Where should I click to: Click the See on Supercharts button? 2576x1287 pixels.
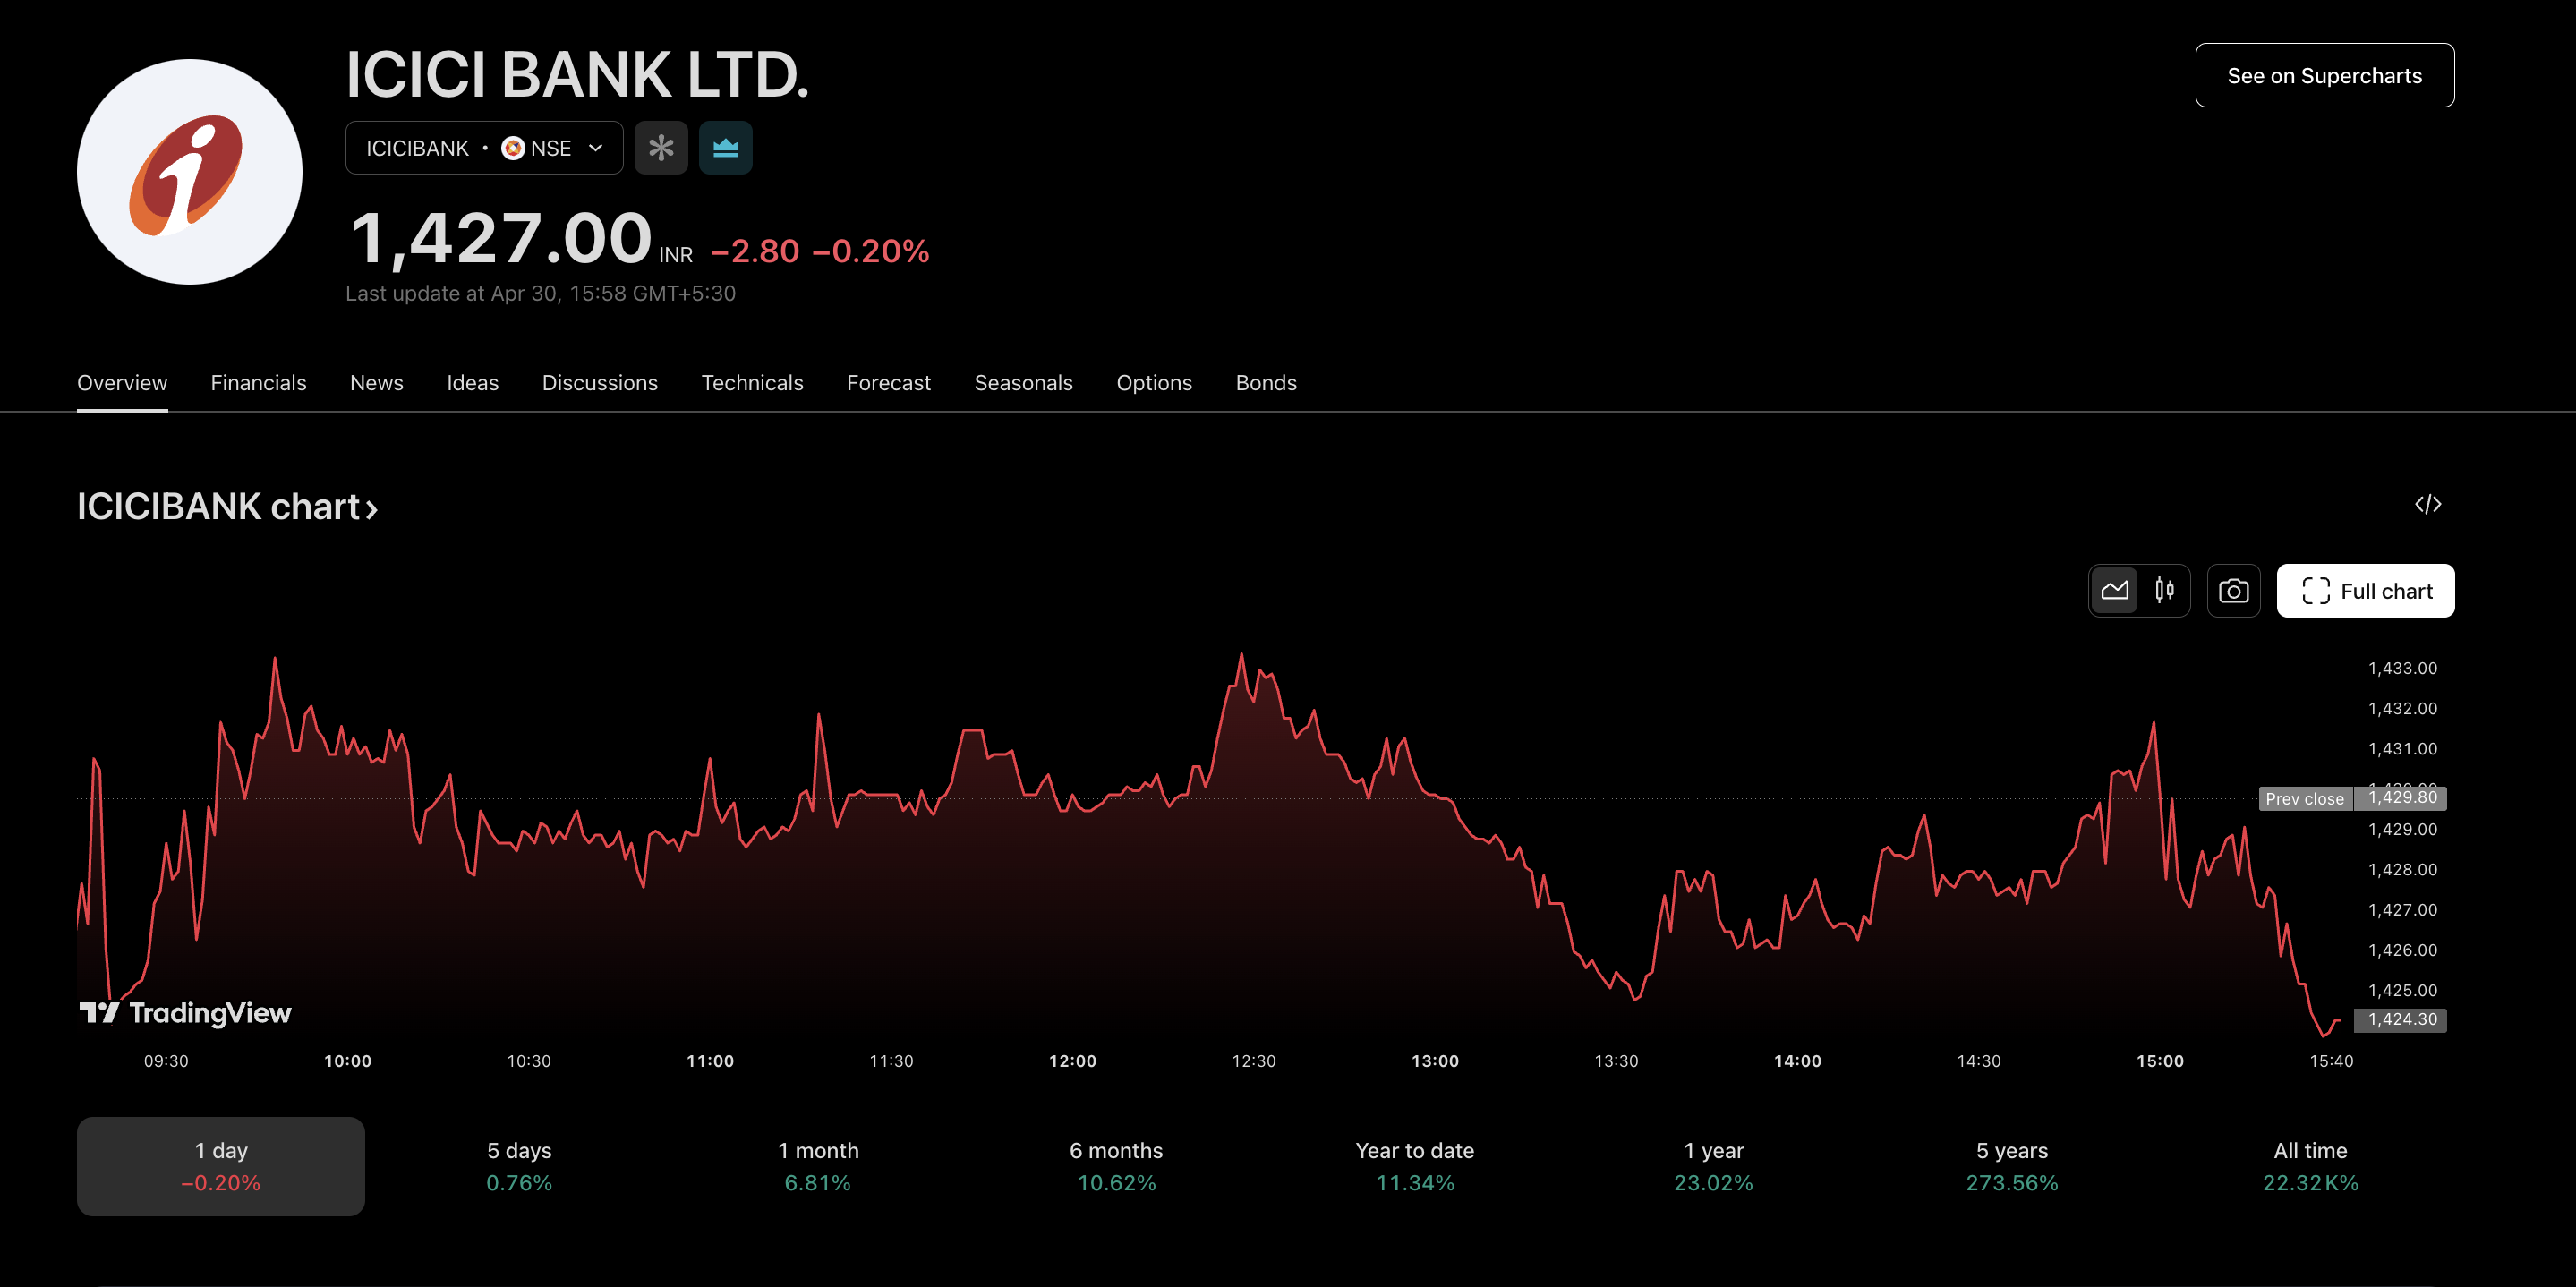pos(2324,76)
